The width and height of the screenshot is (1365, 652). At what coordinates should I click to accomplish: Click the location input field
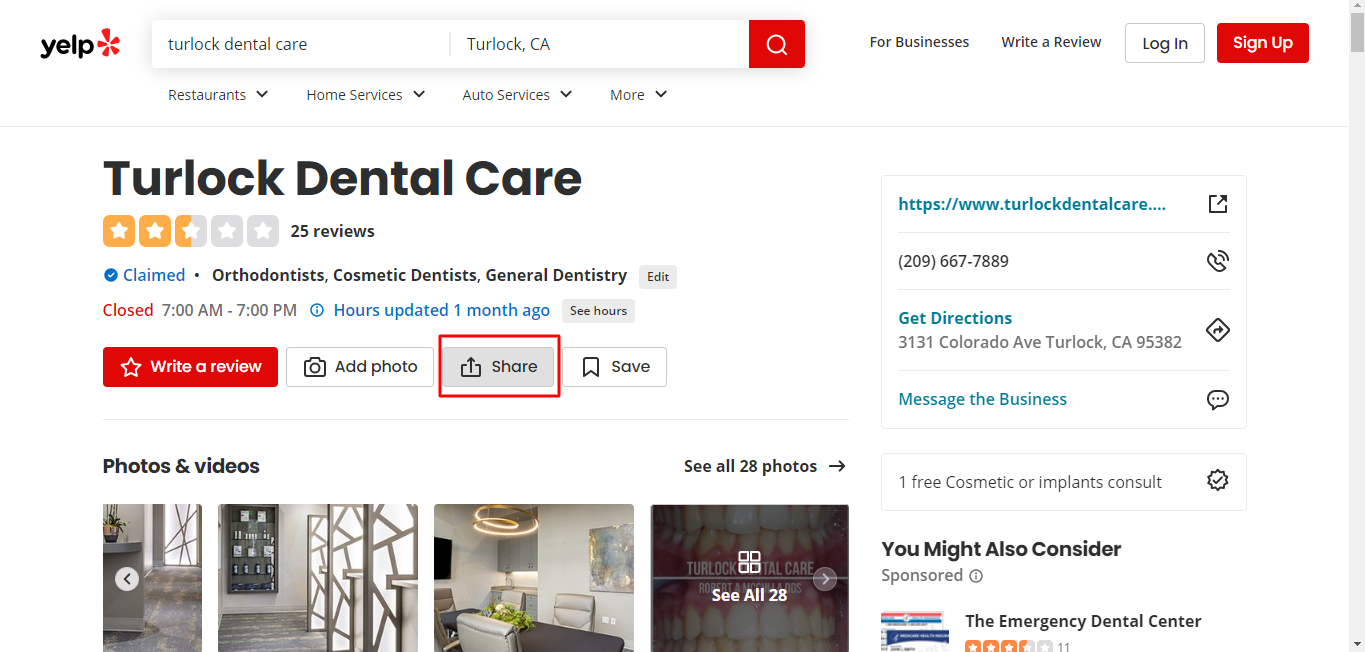599,44
